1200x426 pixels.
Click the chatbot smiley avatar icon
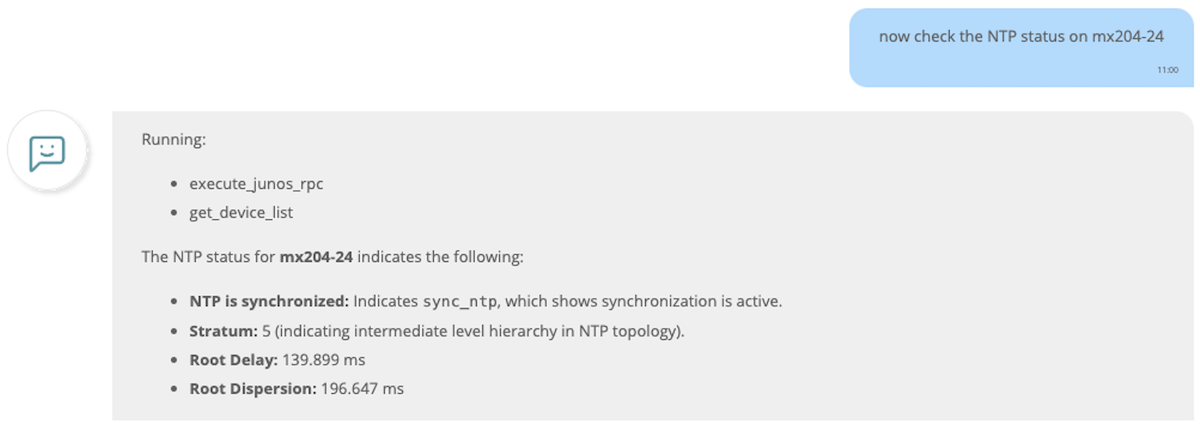[47, 152]
